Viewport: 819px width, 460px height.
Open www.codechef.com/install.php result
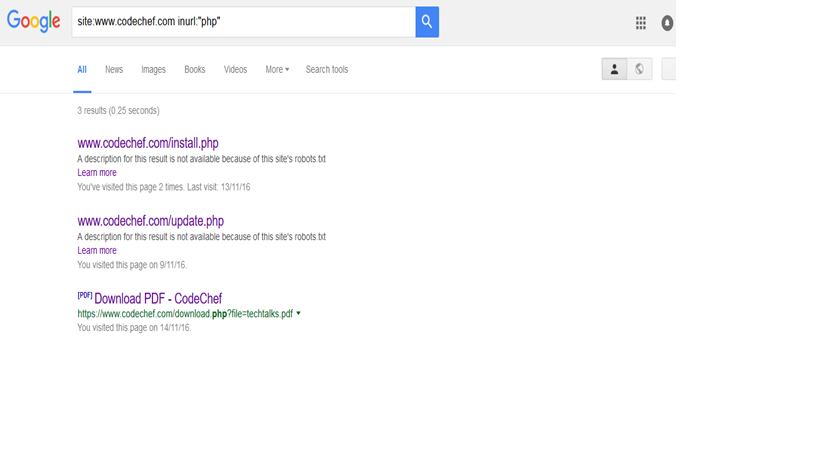148,143
